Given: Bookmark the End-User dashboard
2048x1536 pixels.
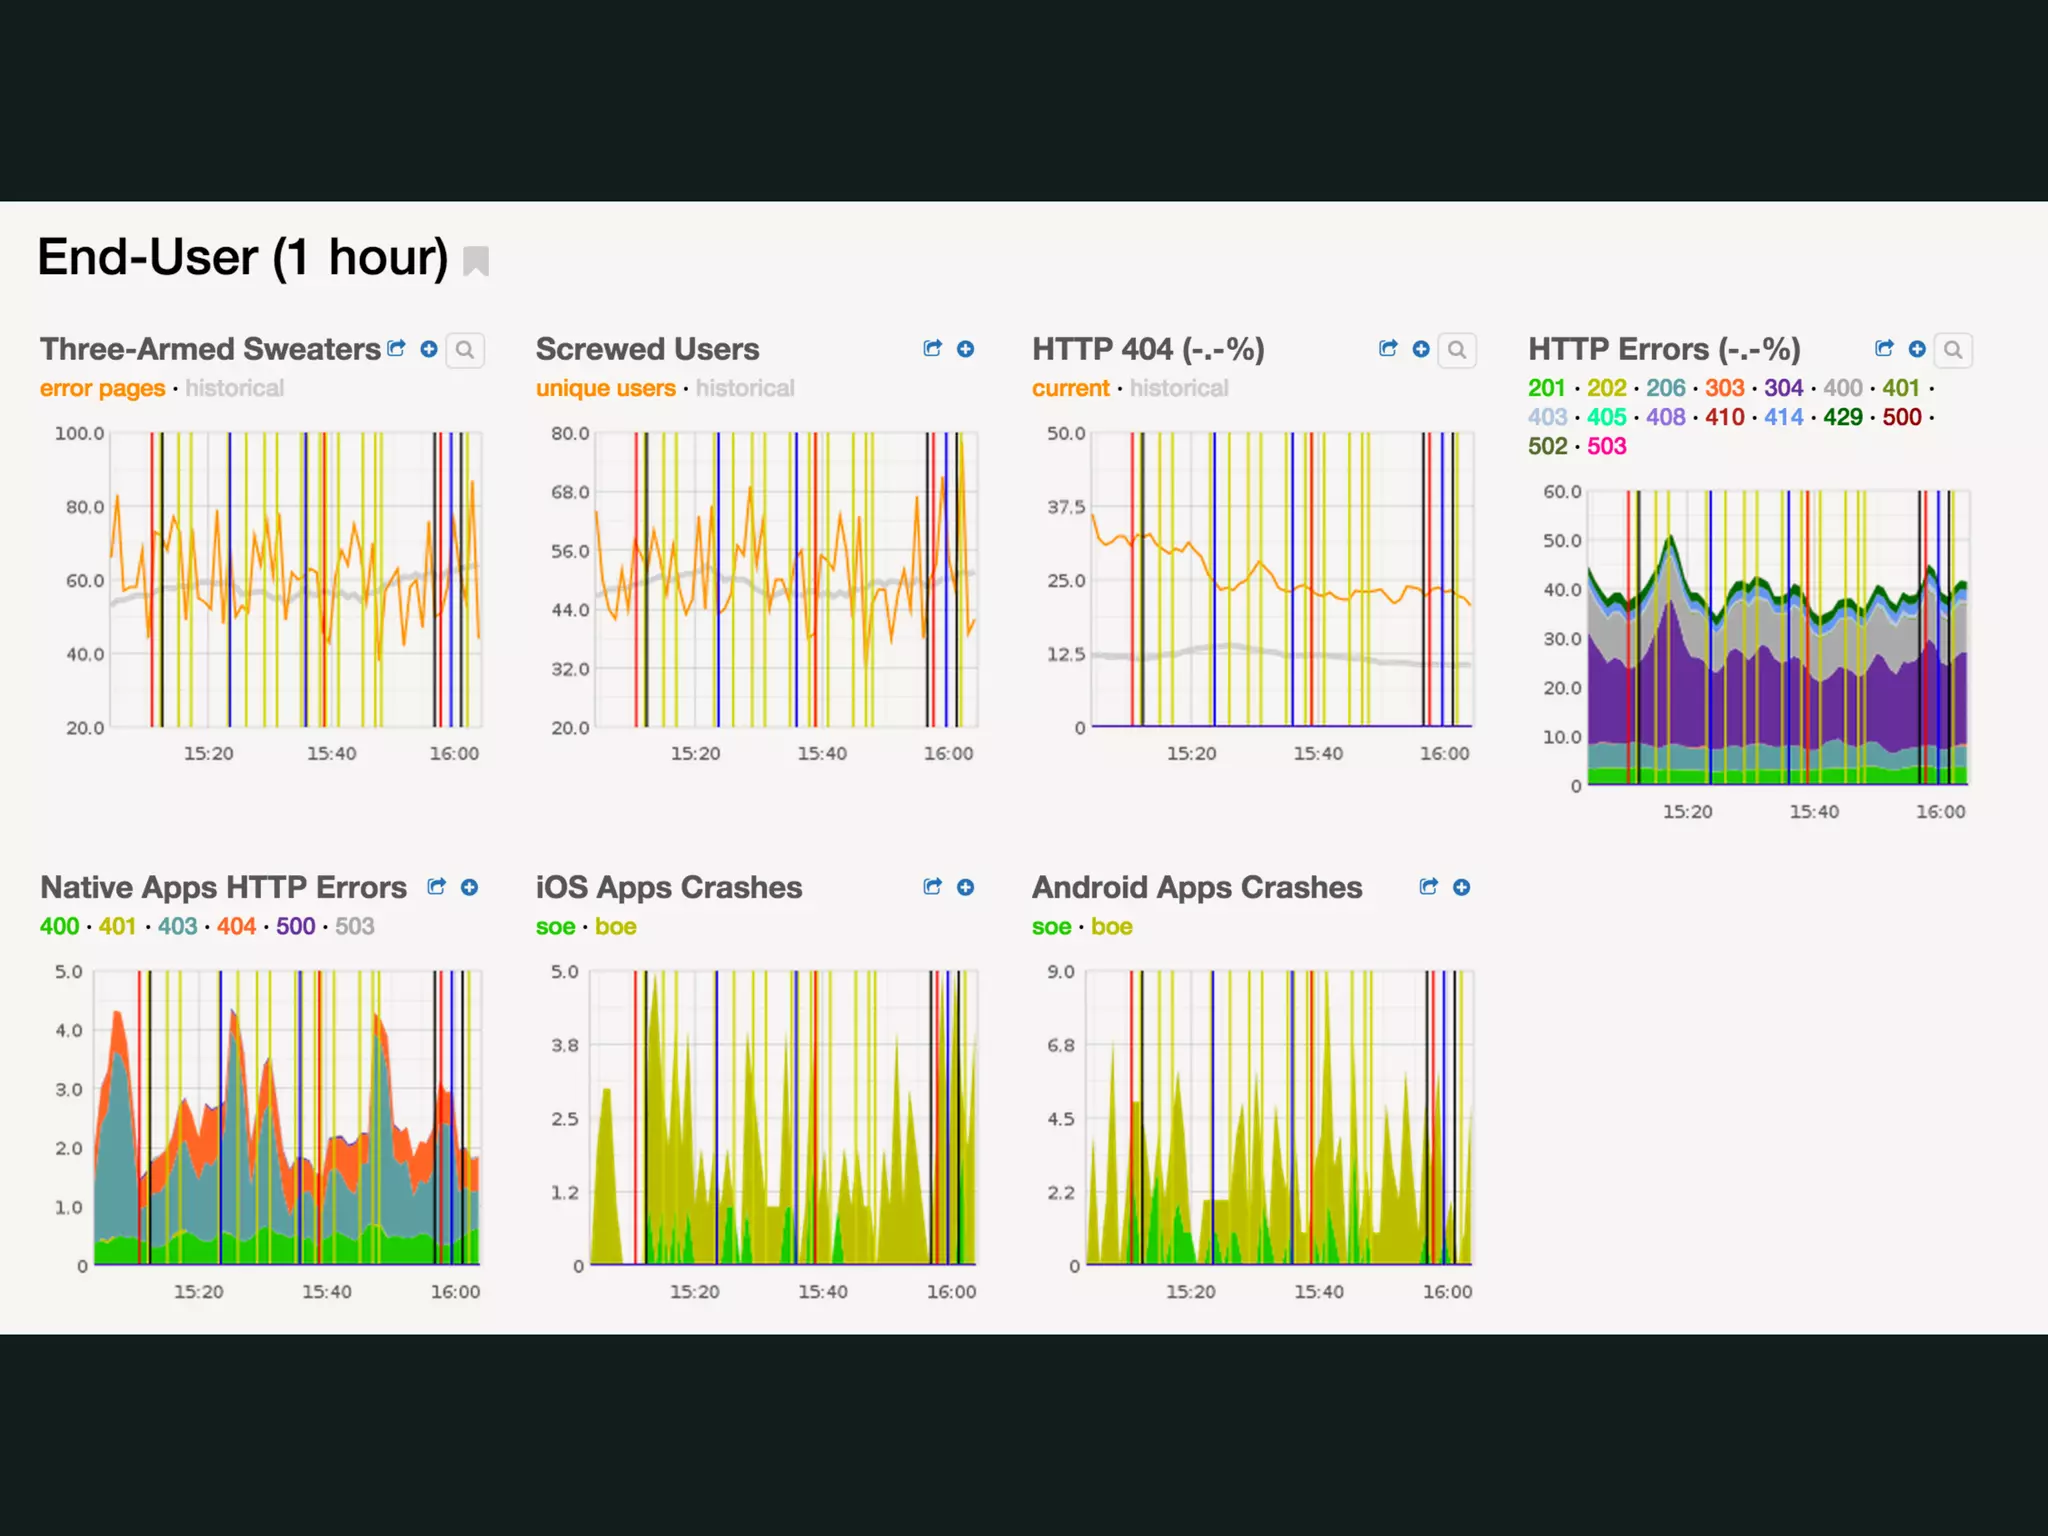Looking at the screenshot, I should pos(476,261).
